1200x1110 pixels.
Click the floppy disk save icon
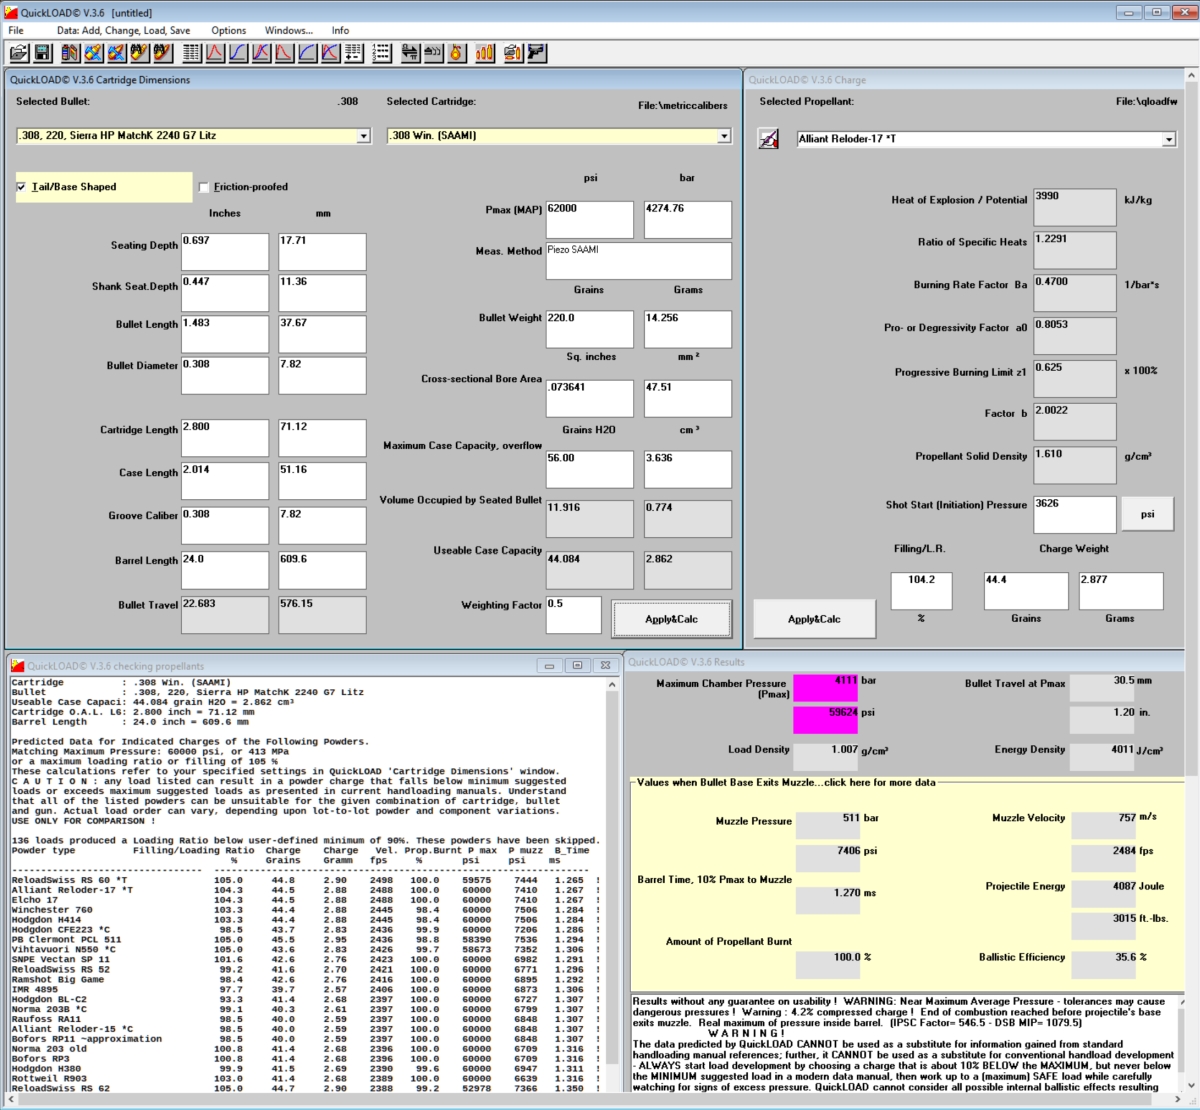coord(43,52)
